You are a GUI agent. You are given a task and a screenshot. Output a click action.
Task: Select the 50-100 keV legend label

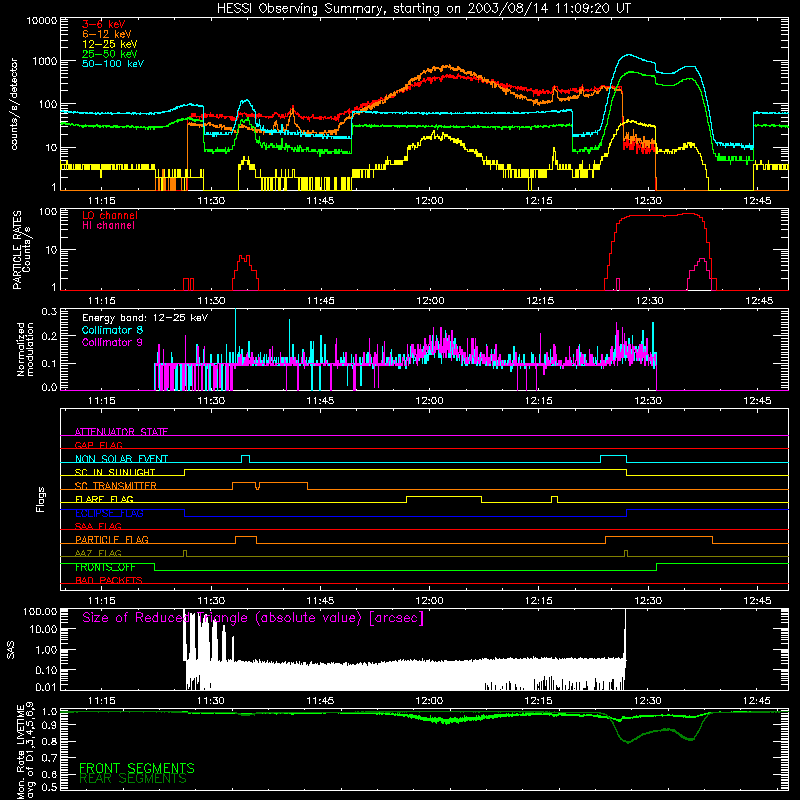coord(113,64)
